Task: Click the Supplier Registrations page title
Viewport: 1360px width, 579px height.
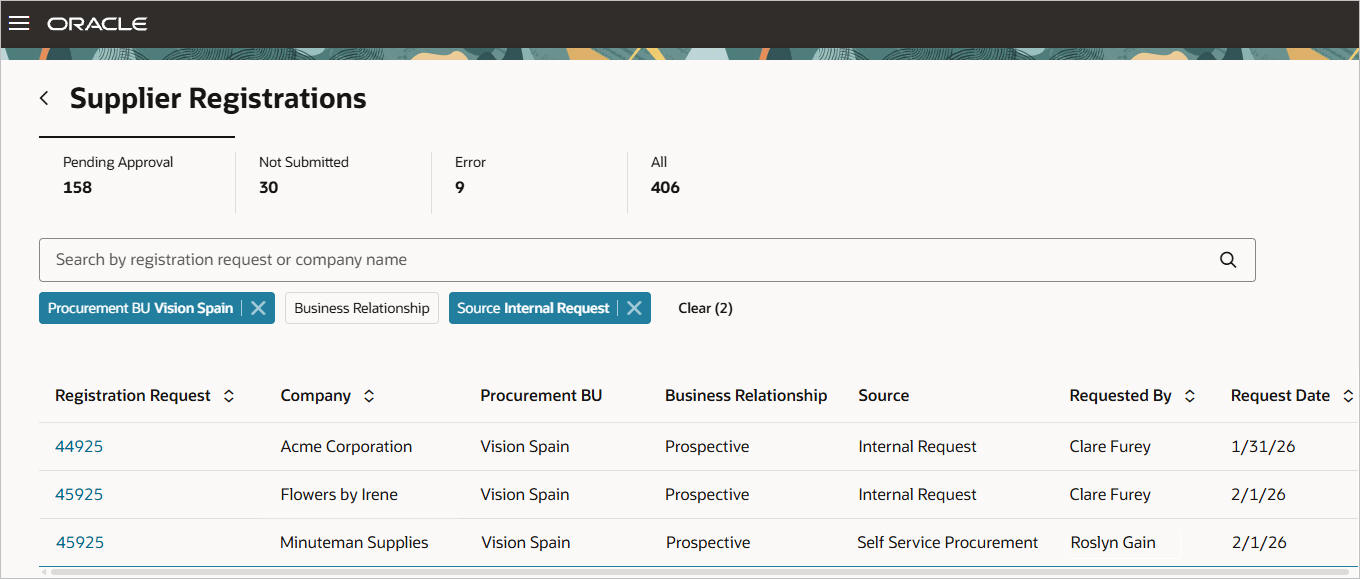Action: coord(218,98)
